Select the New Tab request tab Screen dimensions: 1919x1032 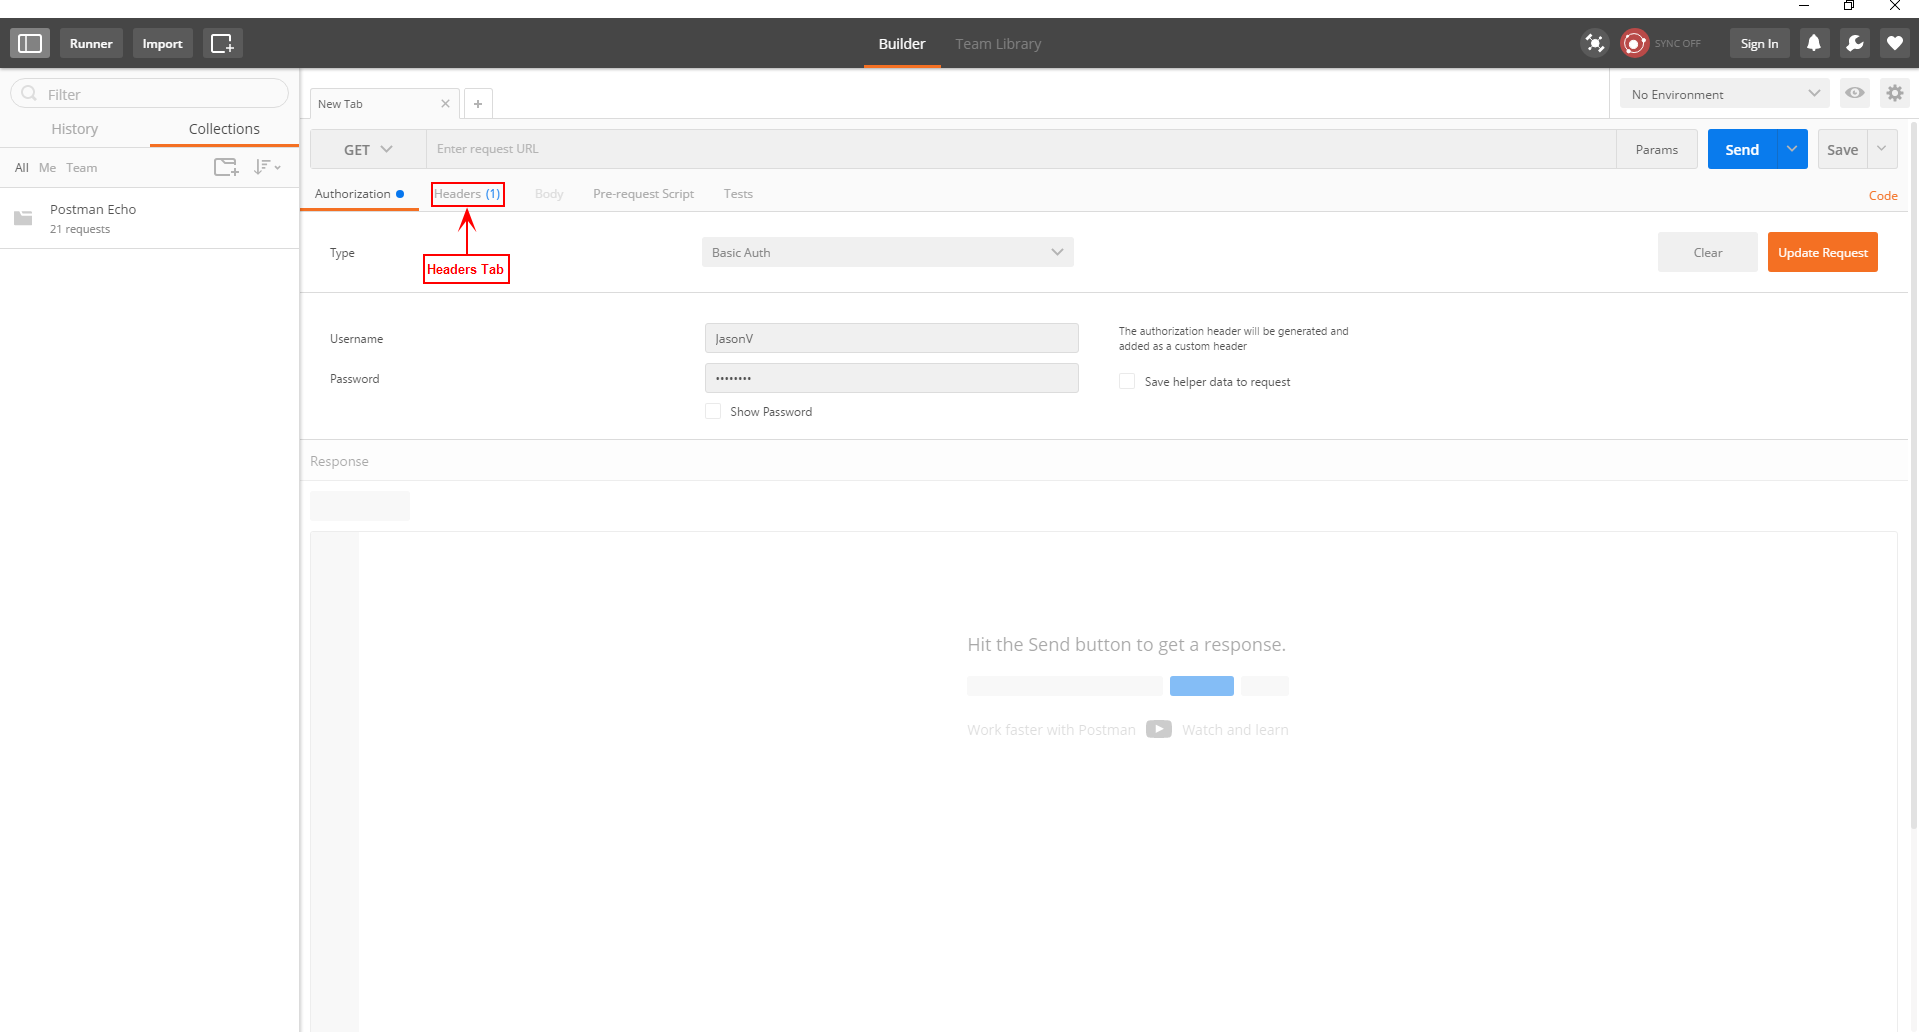click(385, 104)
